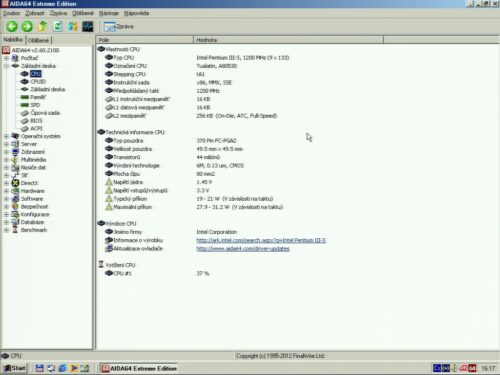The height and width of the screenshot is (375, 500).
Task: Open the Zpráva menu in menu bar
Action: pos(58,13)
